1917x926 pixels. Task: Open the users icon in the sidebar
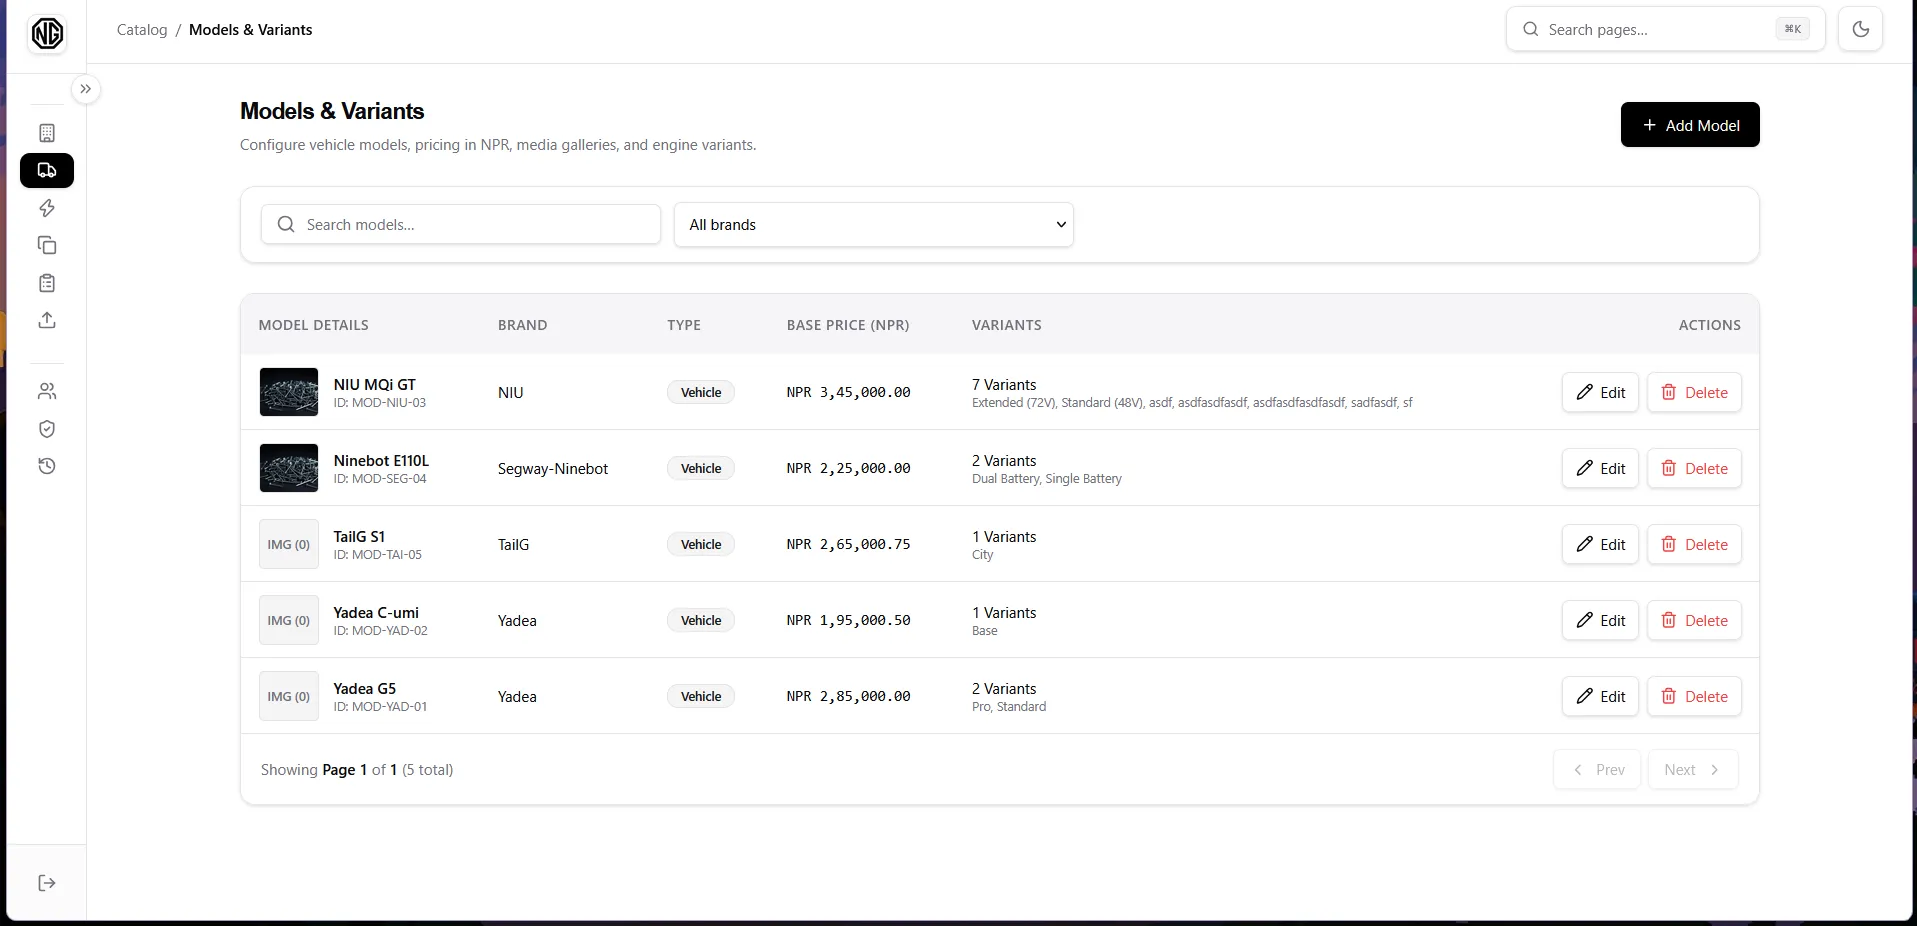pos(47,391)
